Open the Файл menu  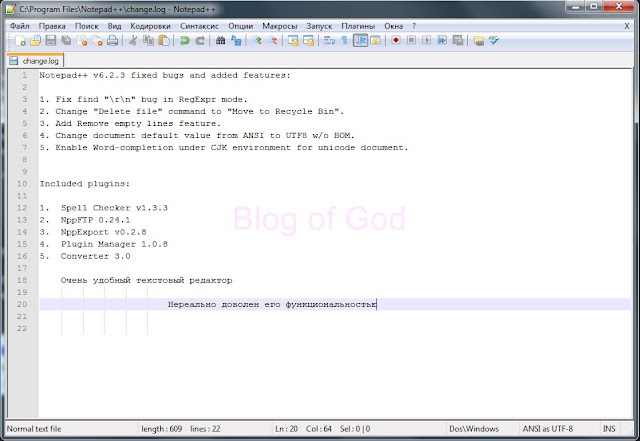20,26
